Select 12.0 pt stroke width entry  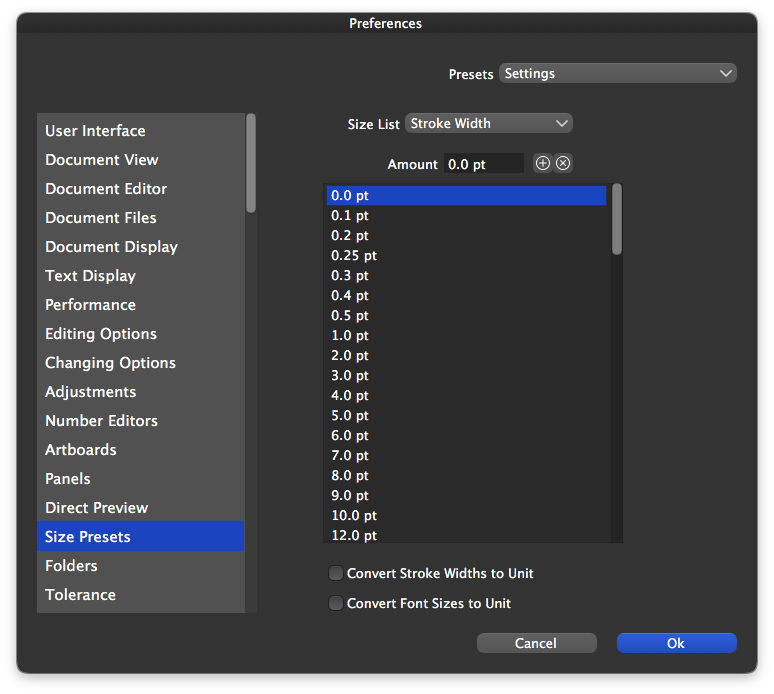[x=354, y=536]
